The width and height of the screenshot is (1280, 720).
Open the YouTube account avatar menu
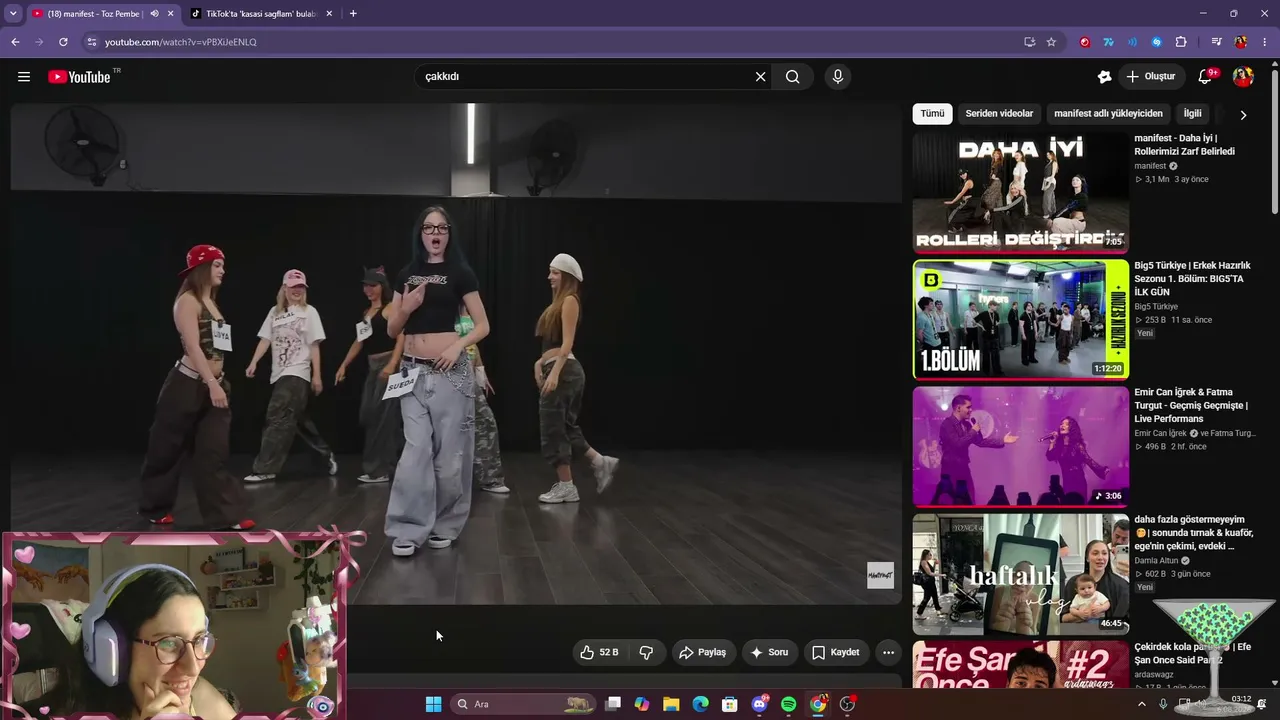click(1243, 77)
